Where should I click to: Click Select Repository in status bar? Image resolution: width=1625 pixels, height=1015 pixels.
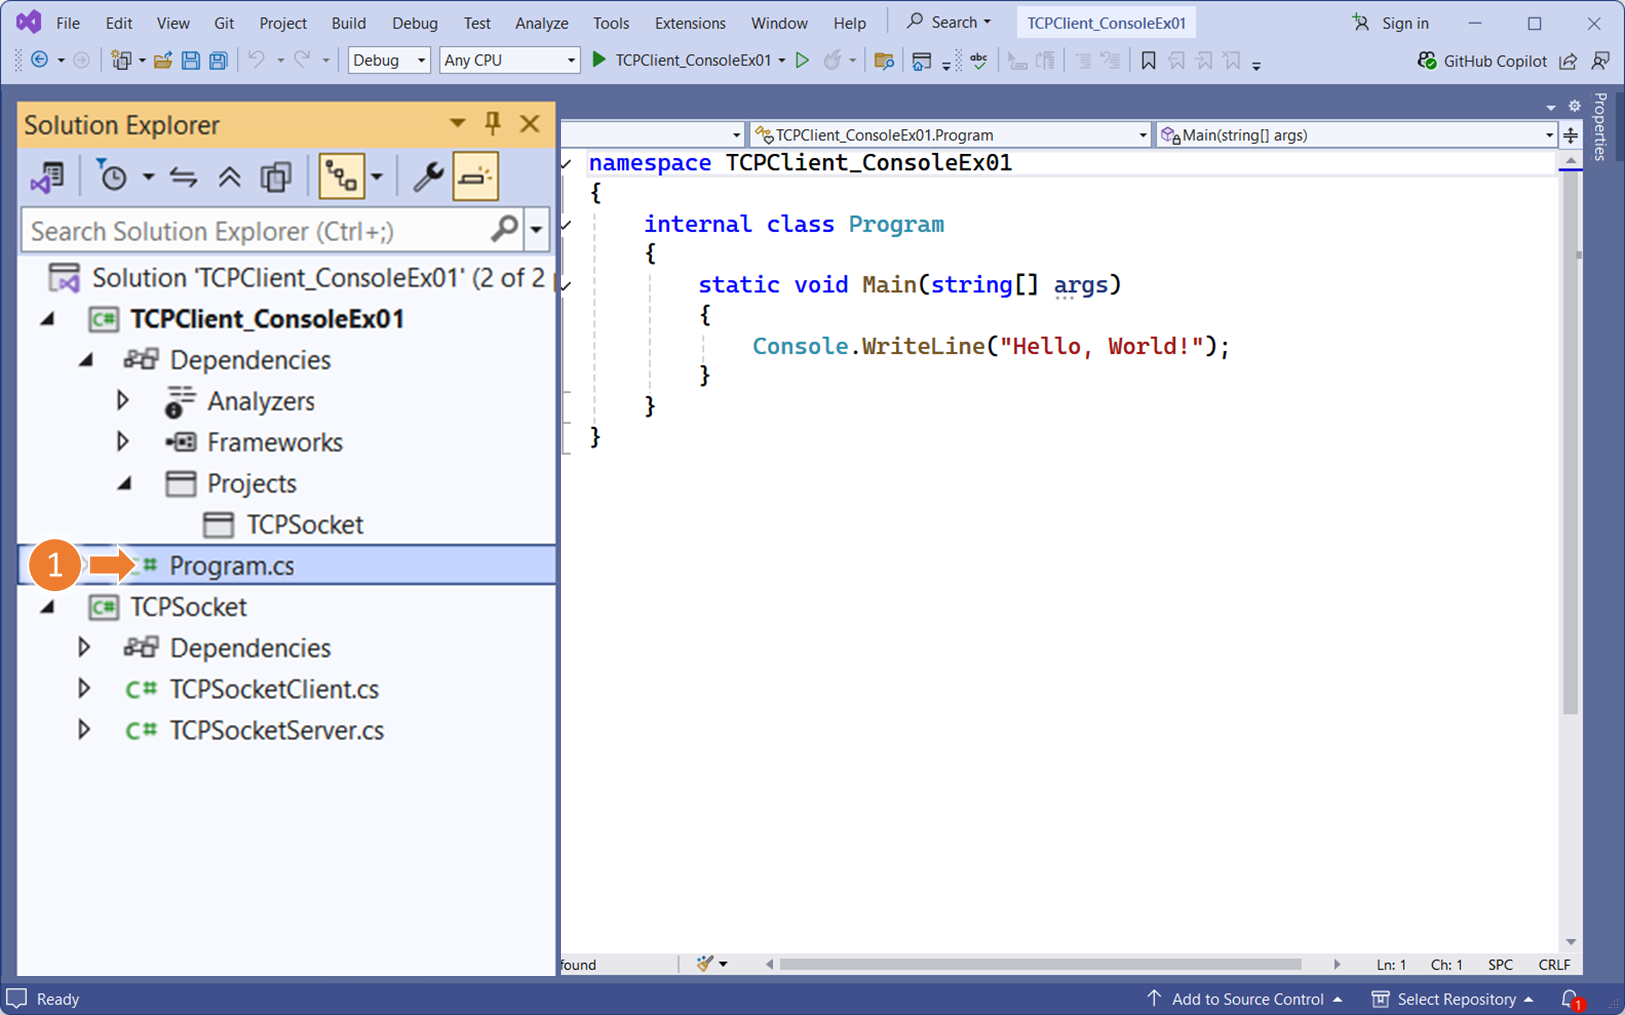tap(1453, 999)
